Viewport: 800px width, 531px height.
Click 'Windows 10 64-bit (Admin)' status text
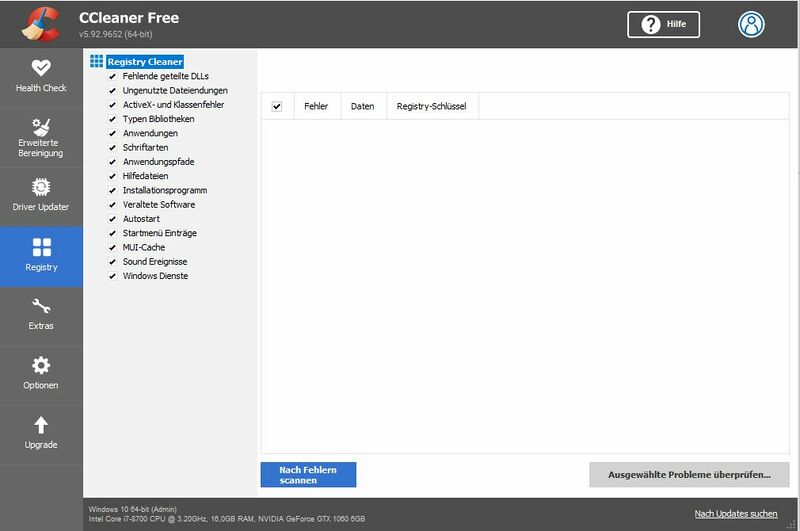point(133,509)
